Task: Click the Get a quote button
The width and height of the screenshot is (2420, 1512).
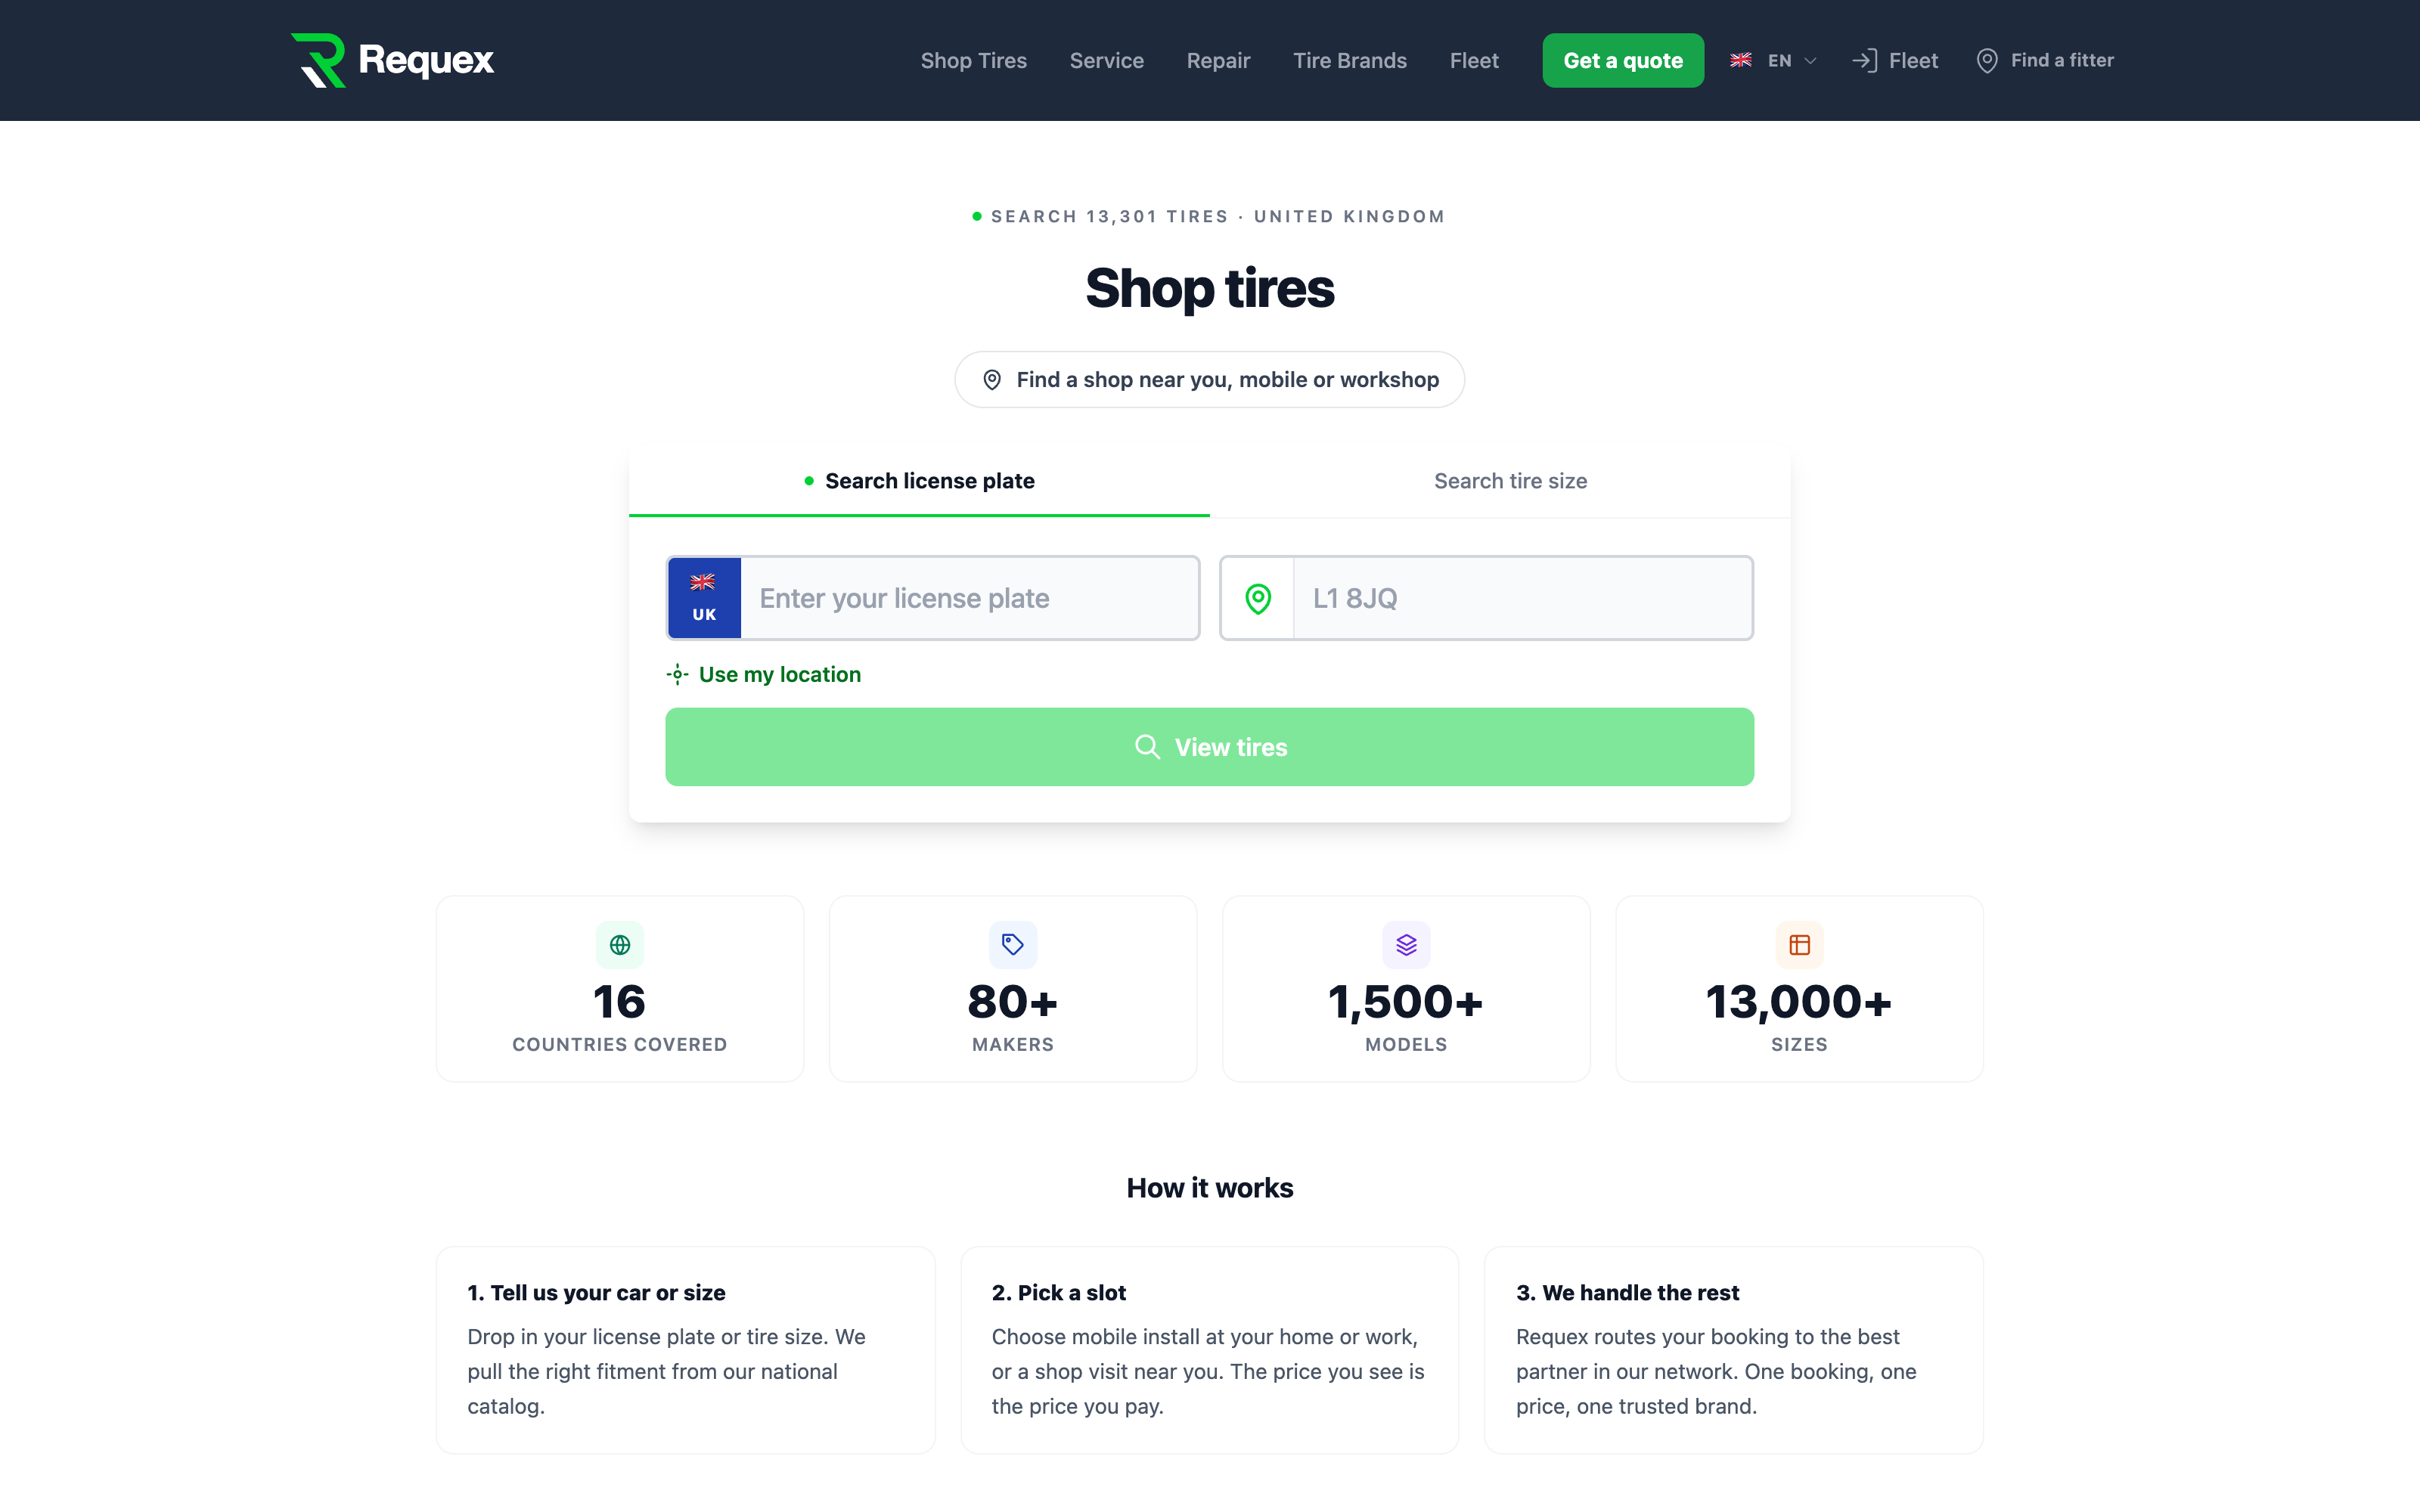Action: [x=1623, y=60]
